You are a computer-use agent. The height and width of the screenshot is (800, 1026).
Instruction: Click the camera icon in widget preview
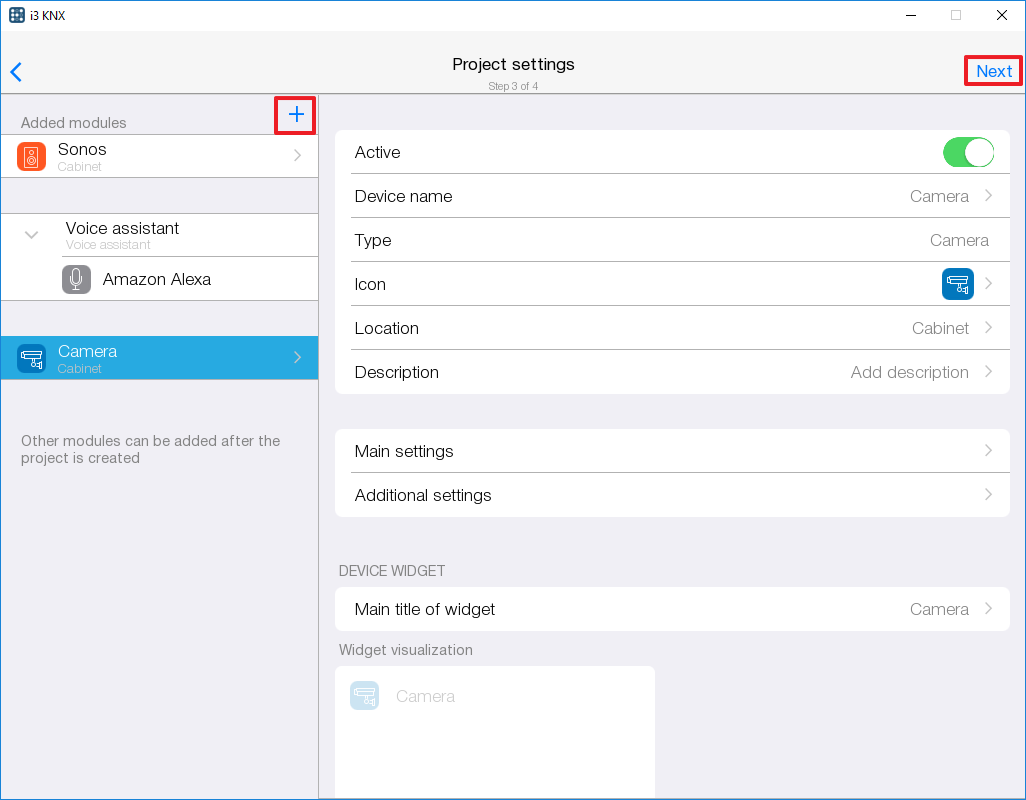(364, 696)
